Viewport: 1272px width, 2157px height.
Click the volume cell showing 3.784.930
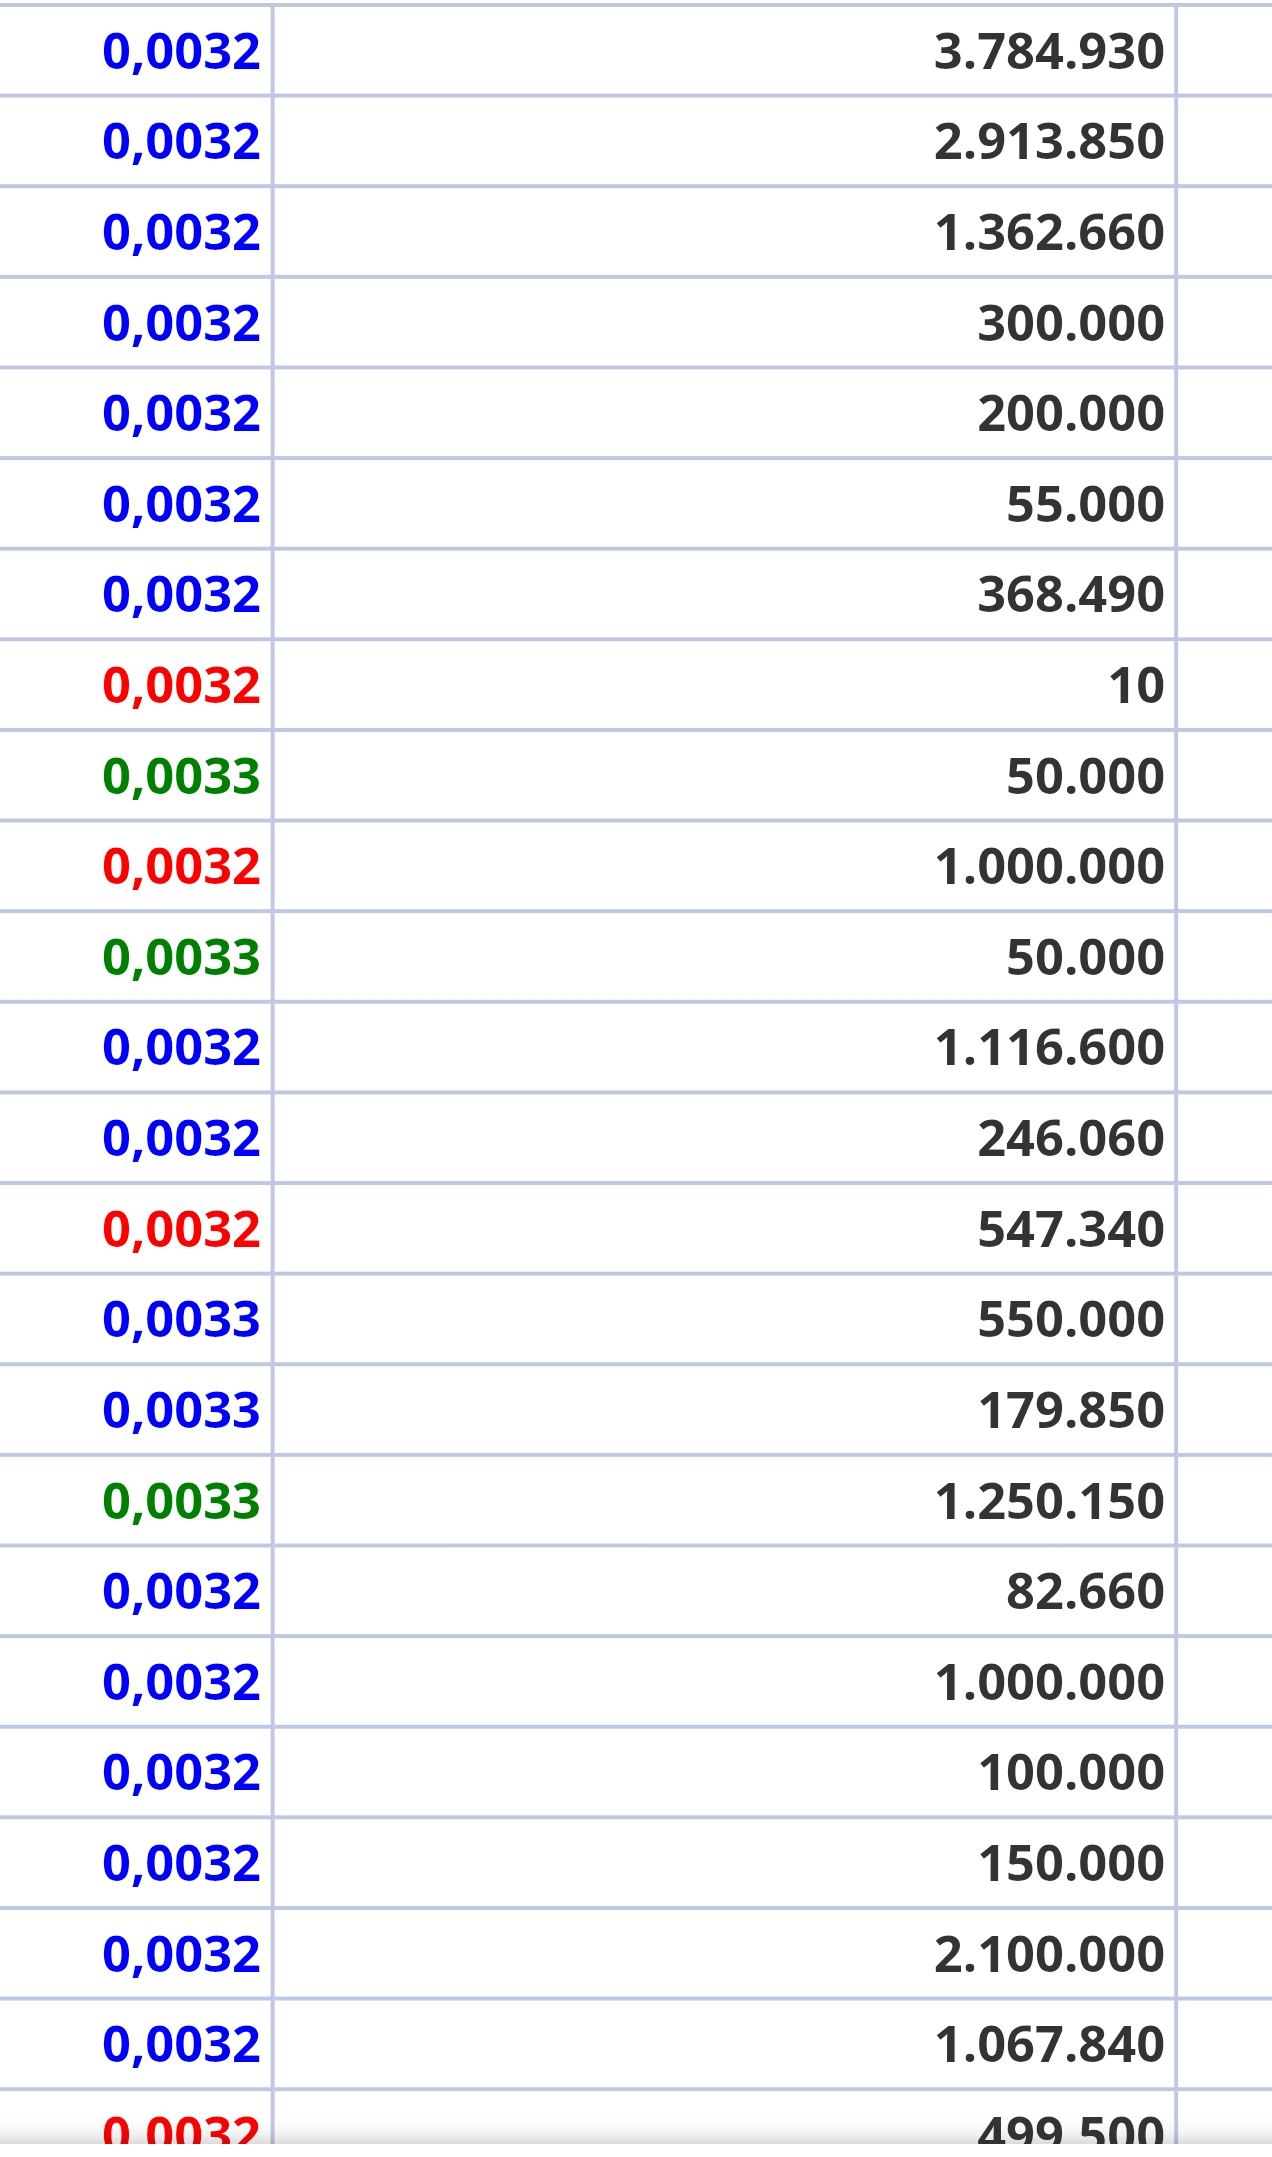click(x=724, y=51)
